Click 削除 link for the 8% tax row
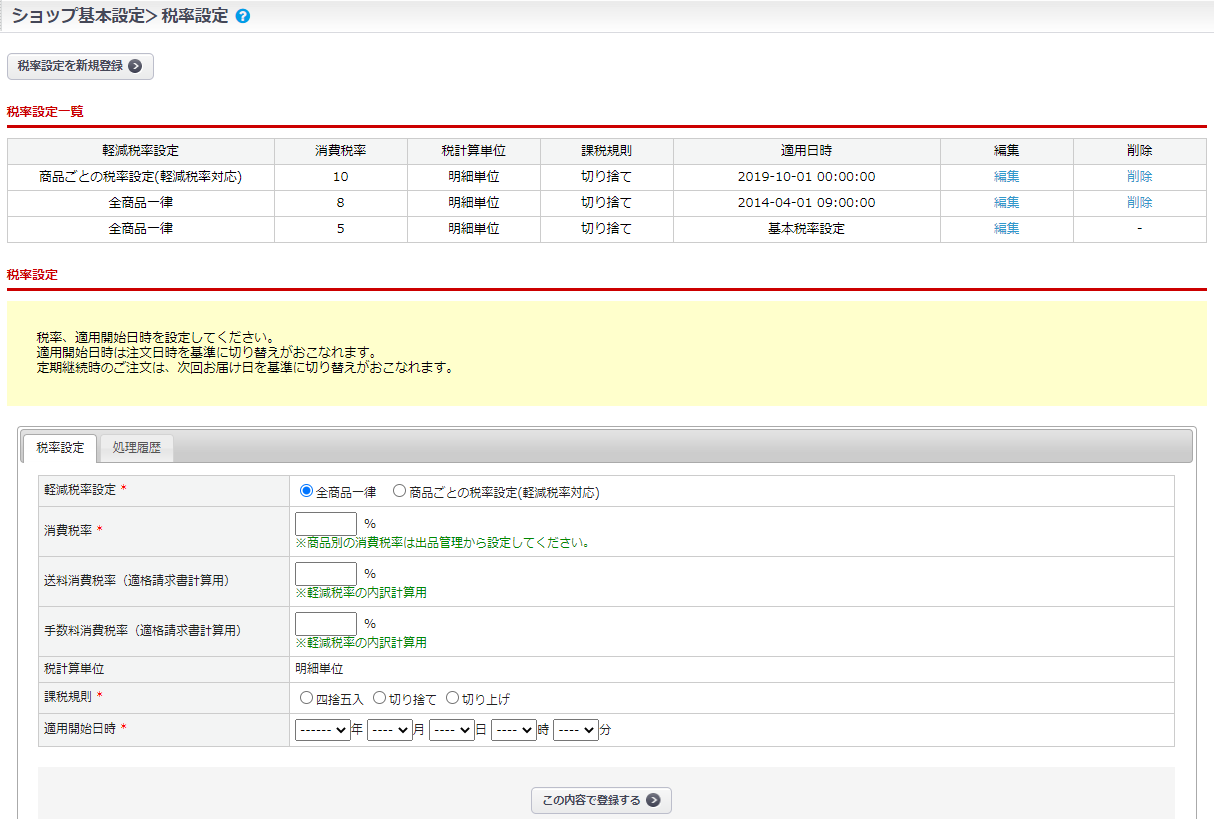The width and height of the screenshot is (1214, 819). (x=1139, y=203)
